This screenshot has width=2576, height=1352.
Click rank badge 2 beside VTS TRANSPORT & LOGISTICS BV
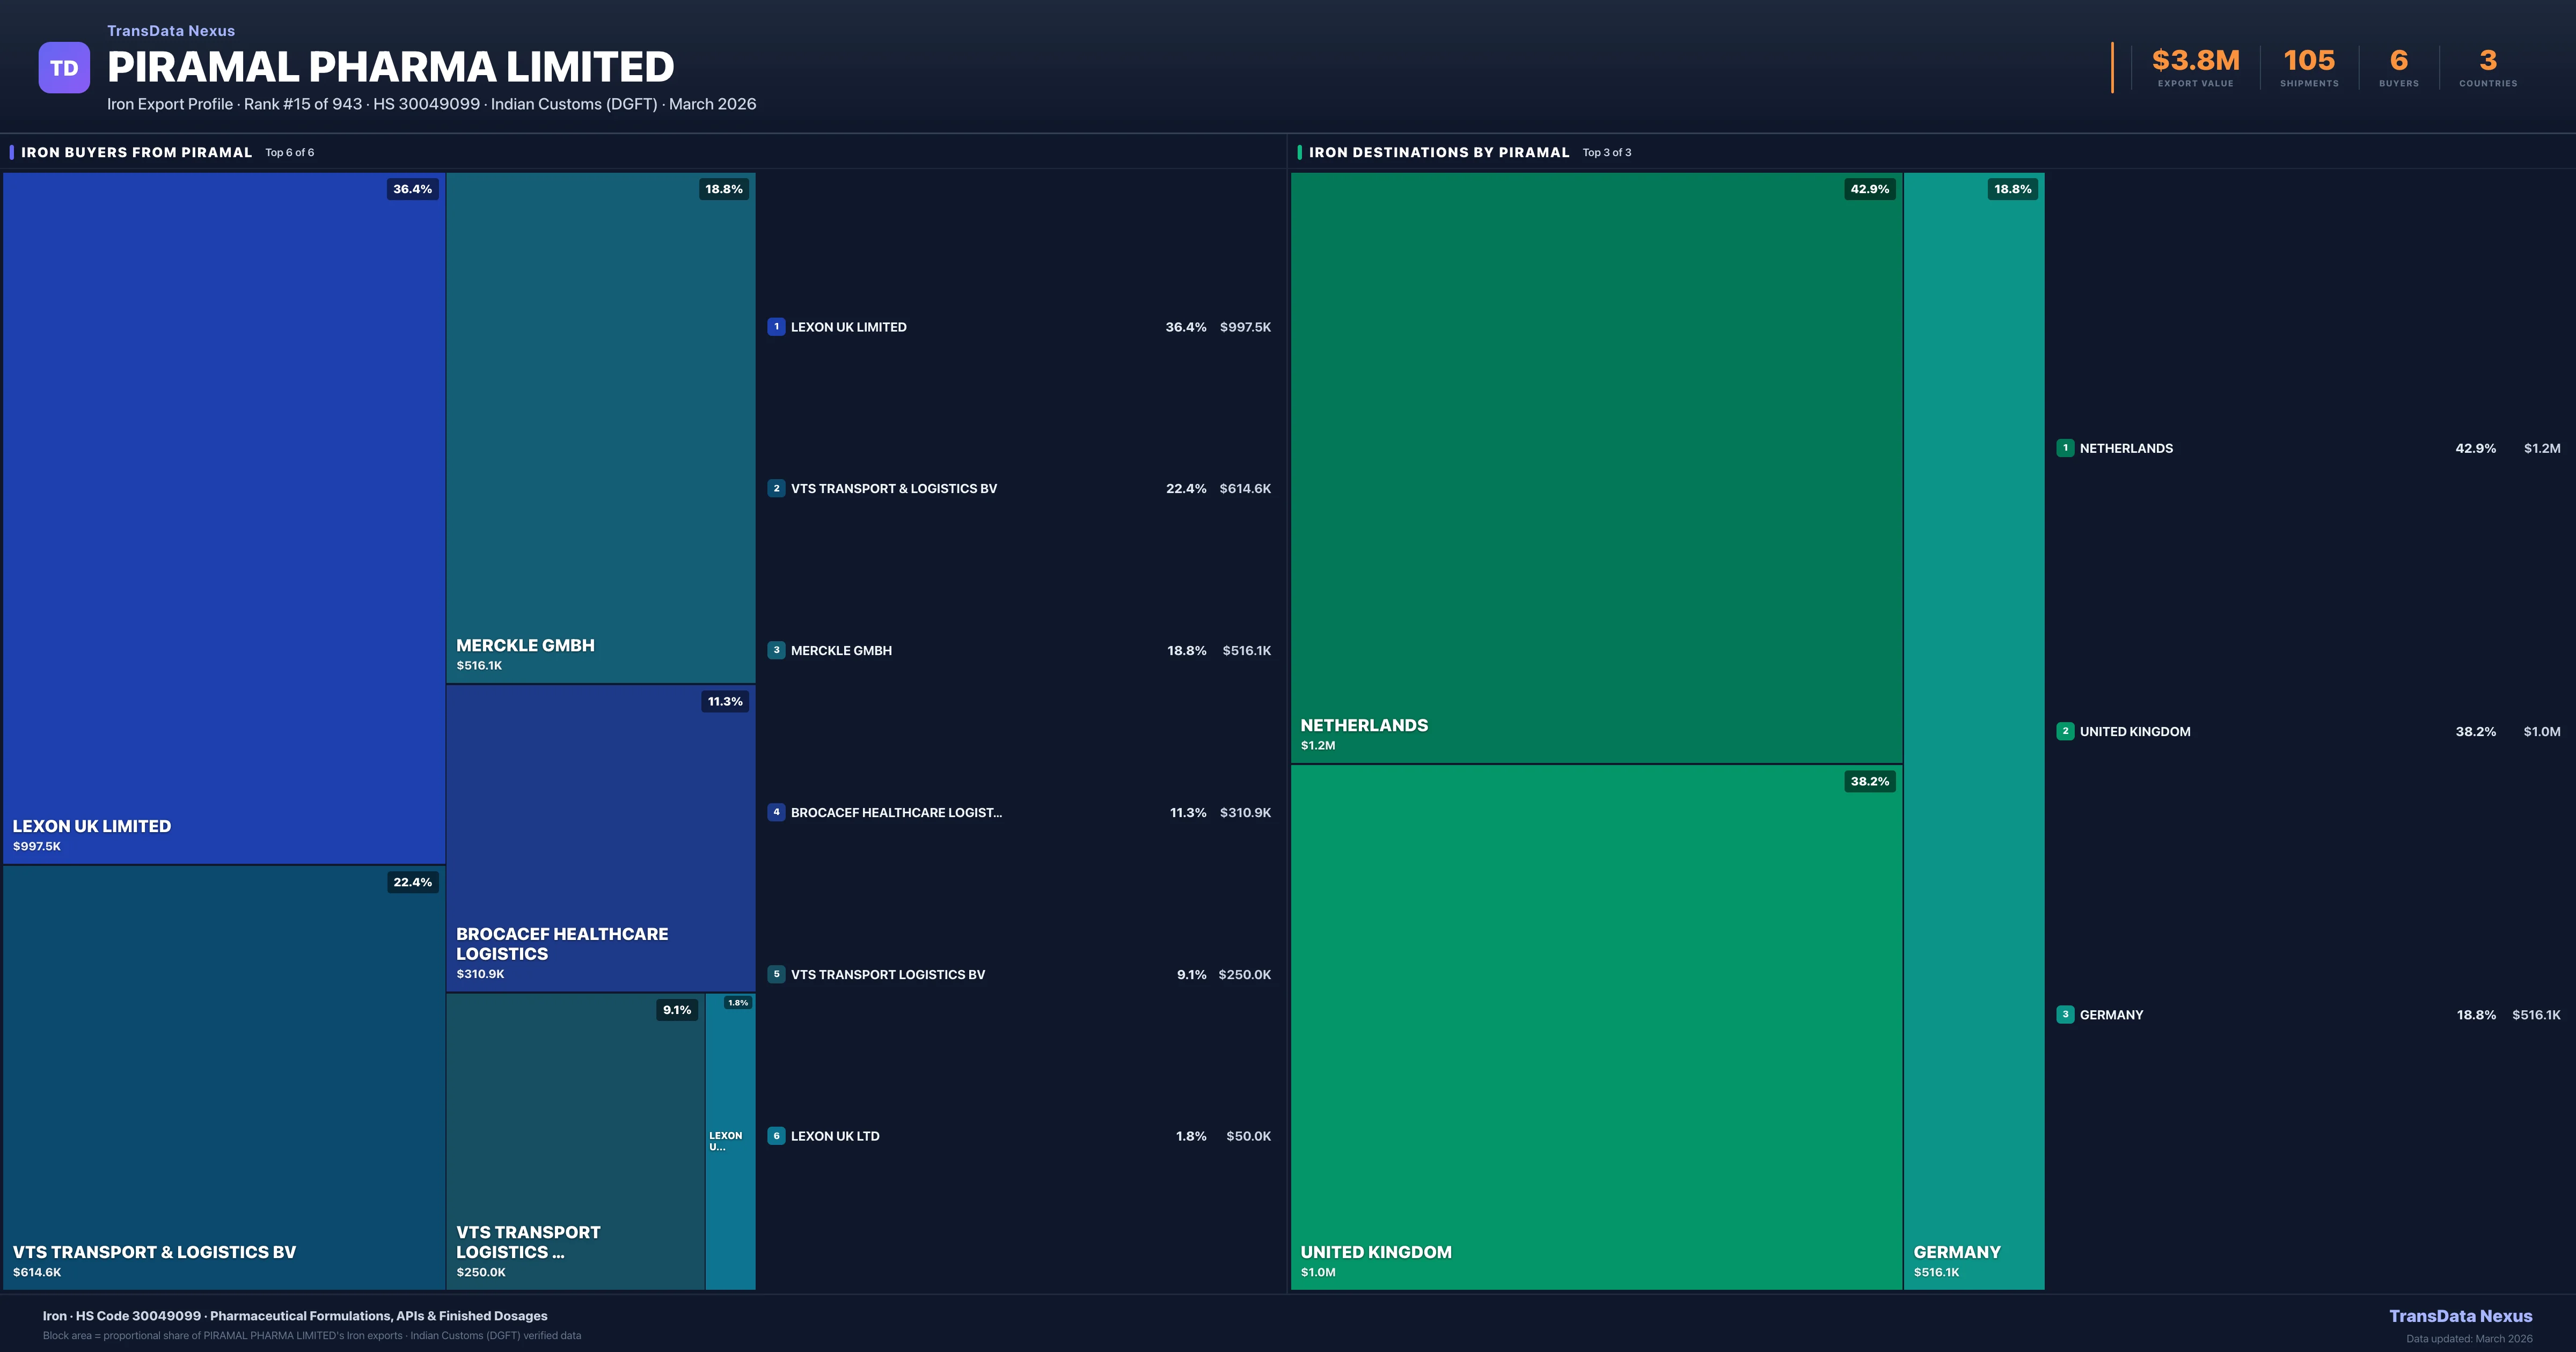776,489
